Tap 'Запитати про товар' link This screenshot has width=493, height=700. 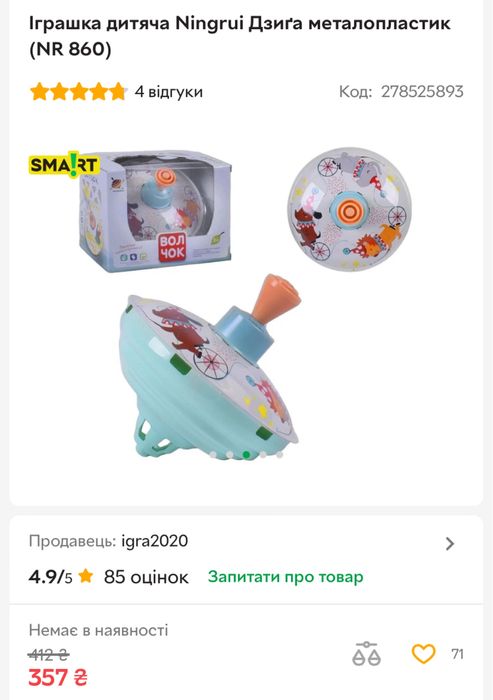[285, 576]
